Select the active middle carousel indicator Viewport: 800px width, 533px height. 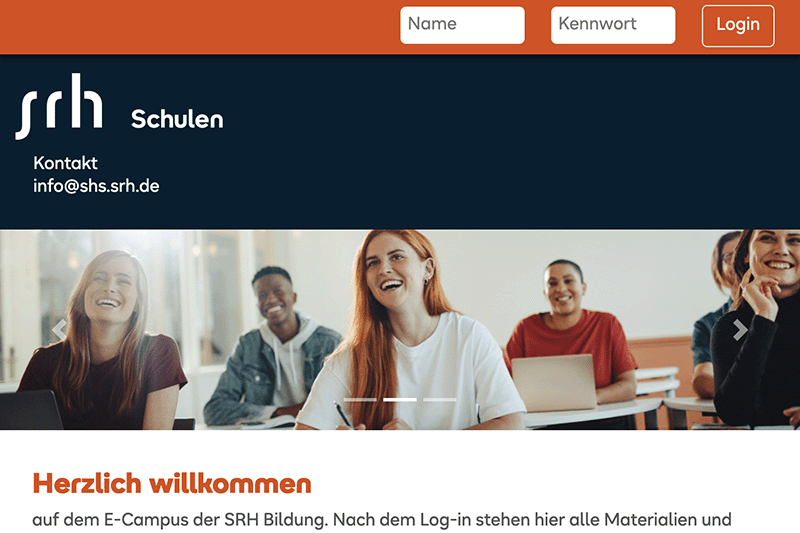pyautogui.click(x=400, y=400)
